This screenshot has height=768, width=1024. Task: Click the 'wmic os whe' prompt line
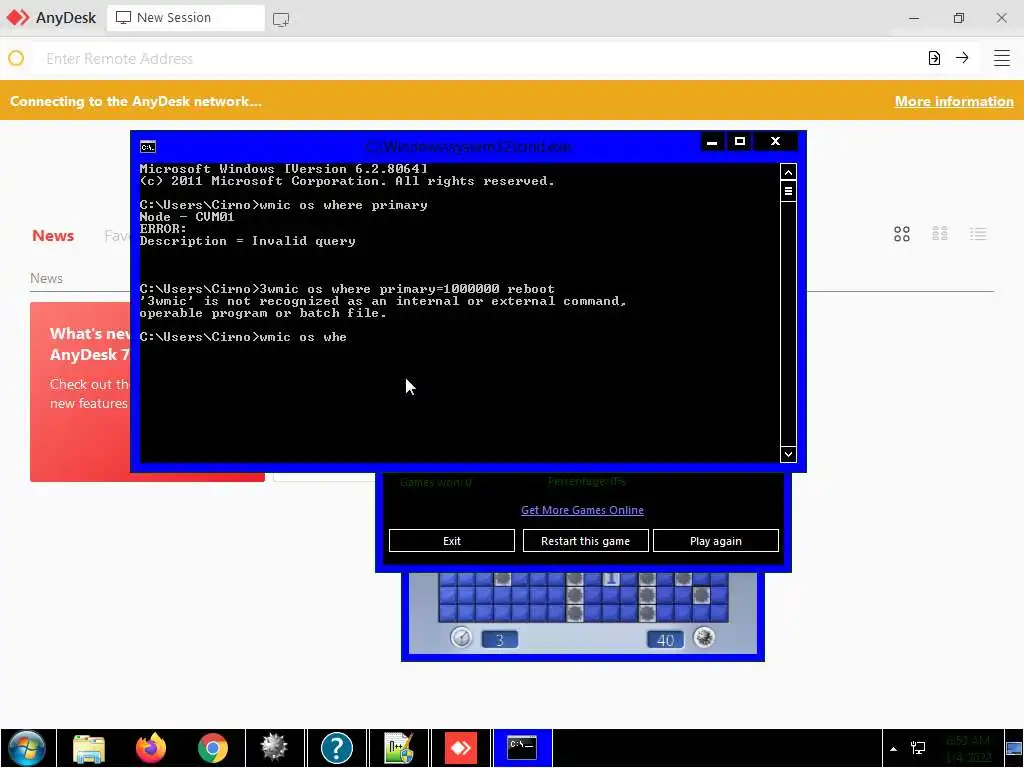(x=243, y=337)
